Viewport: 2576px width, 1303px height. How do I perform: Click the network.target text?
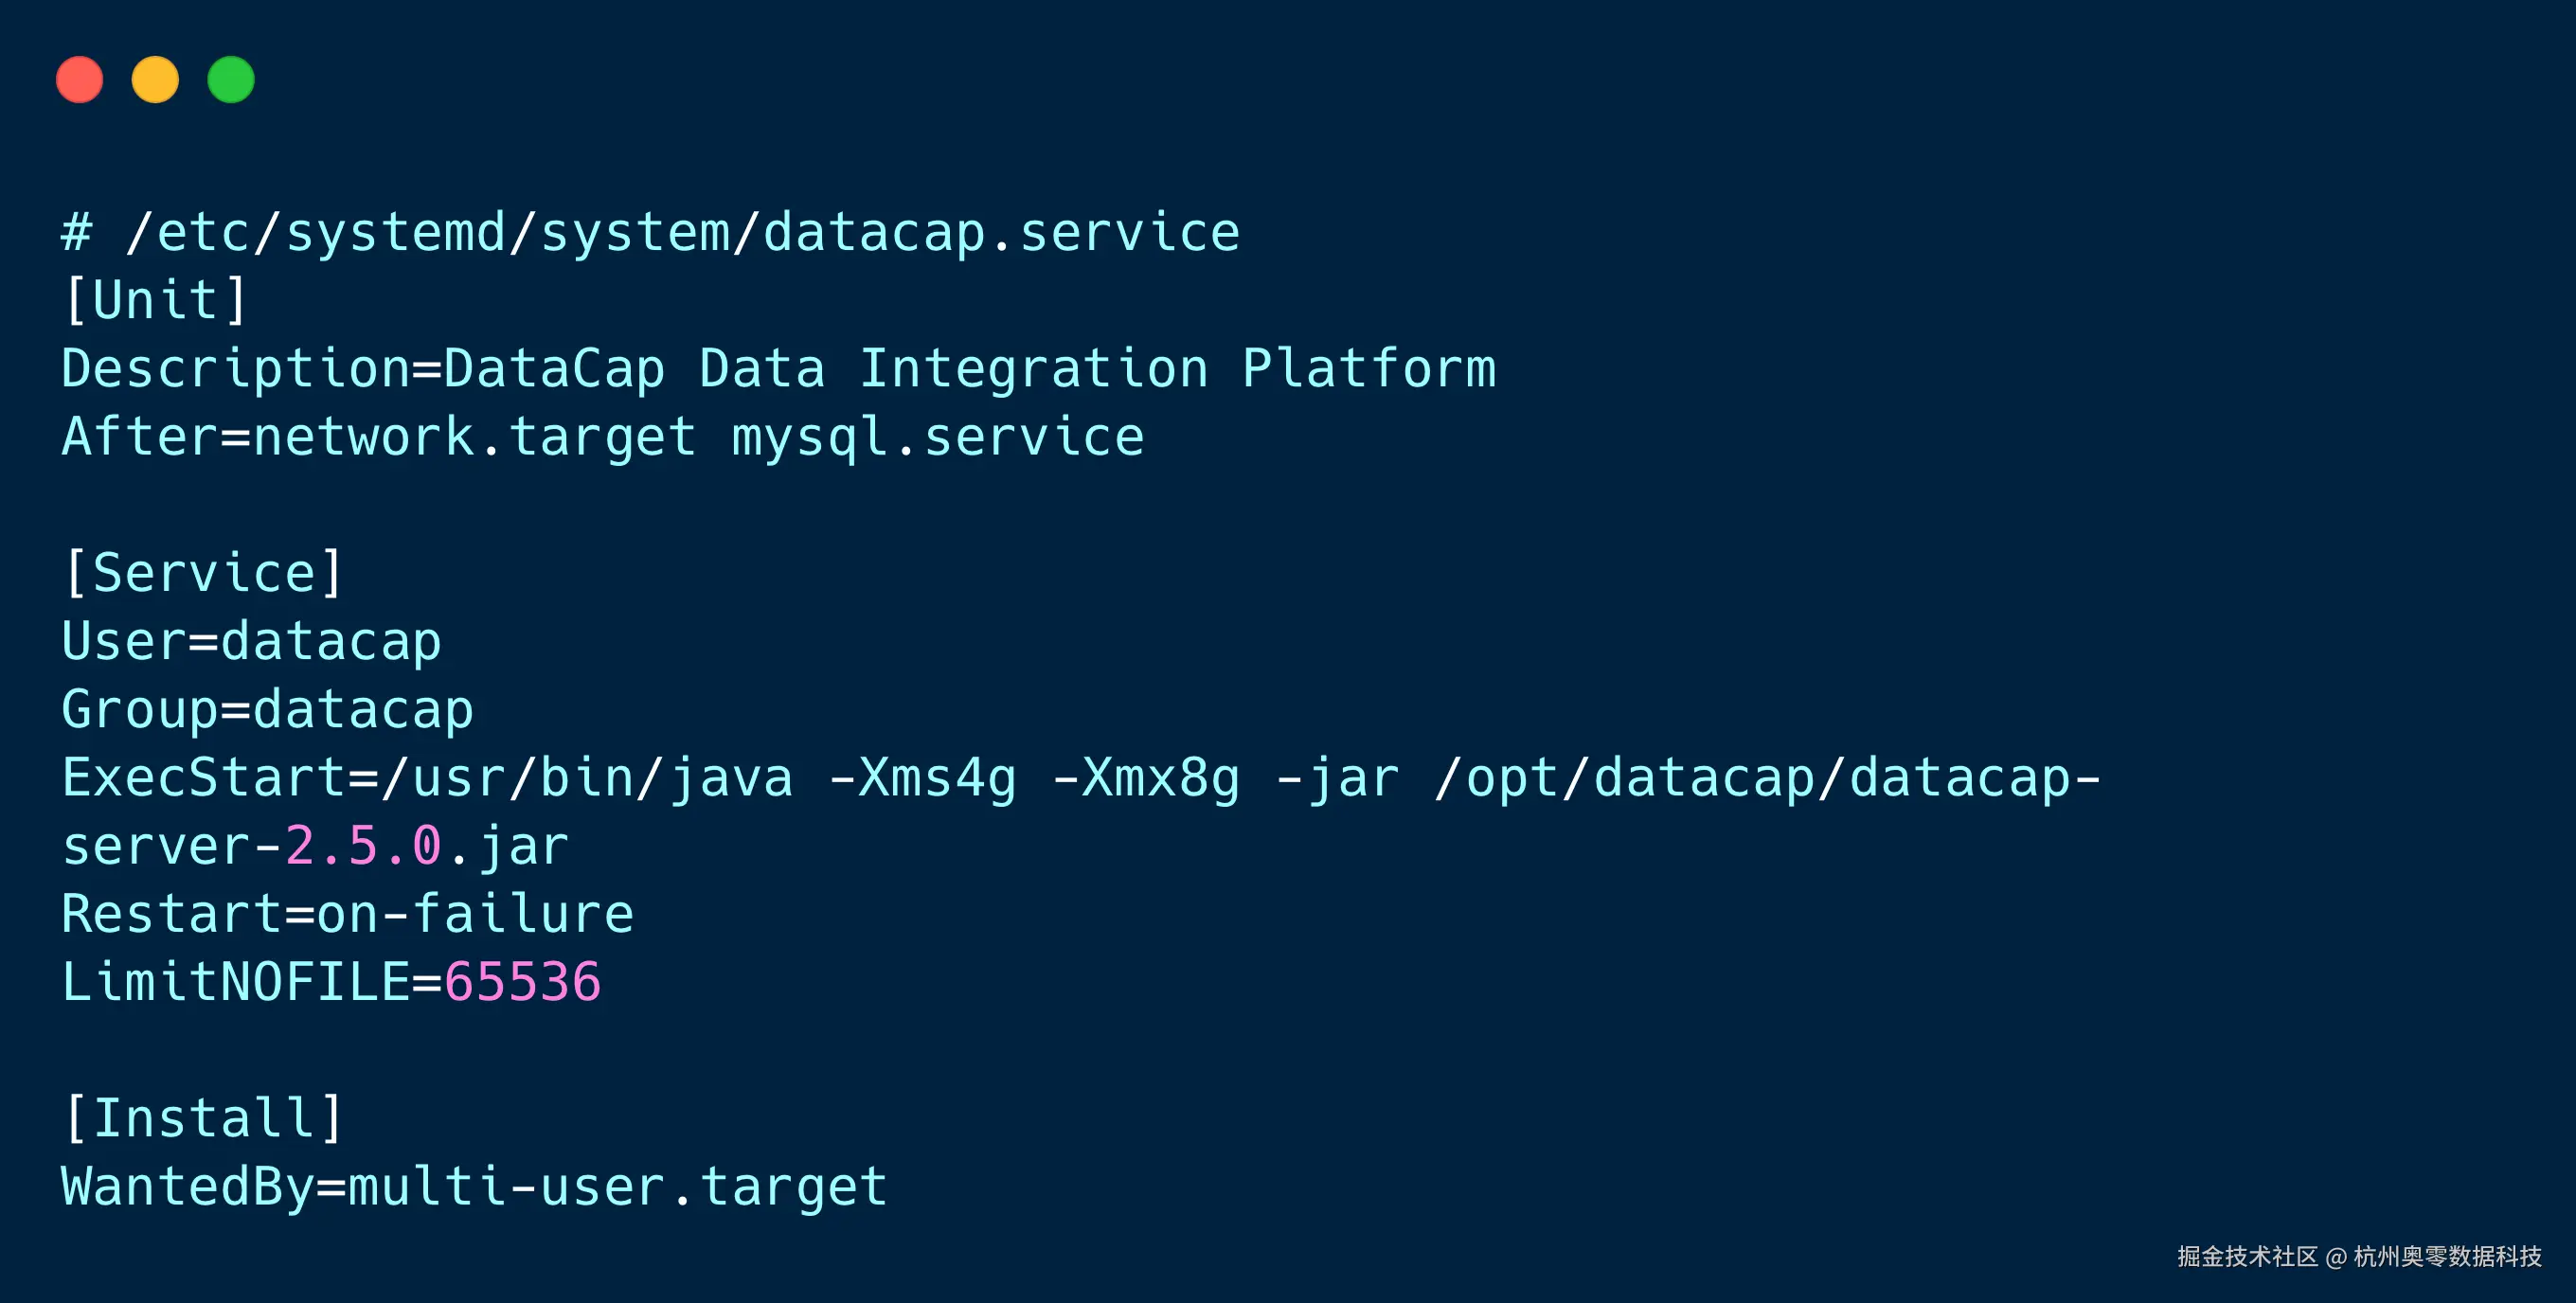[474, 437]
